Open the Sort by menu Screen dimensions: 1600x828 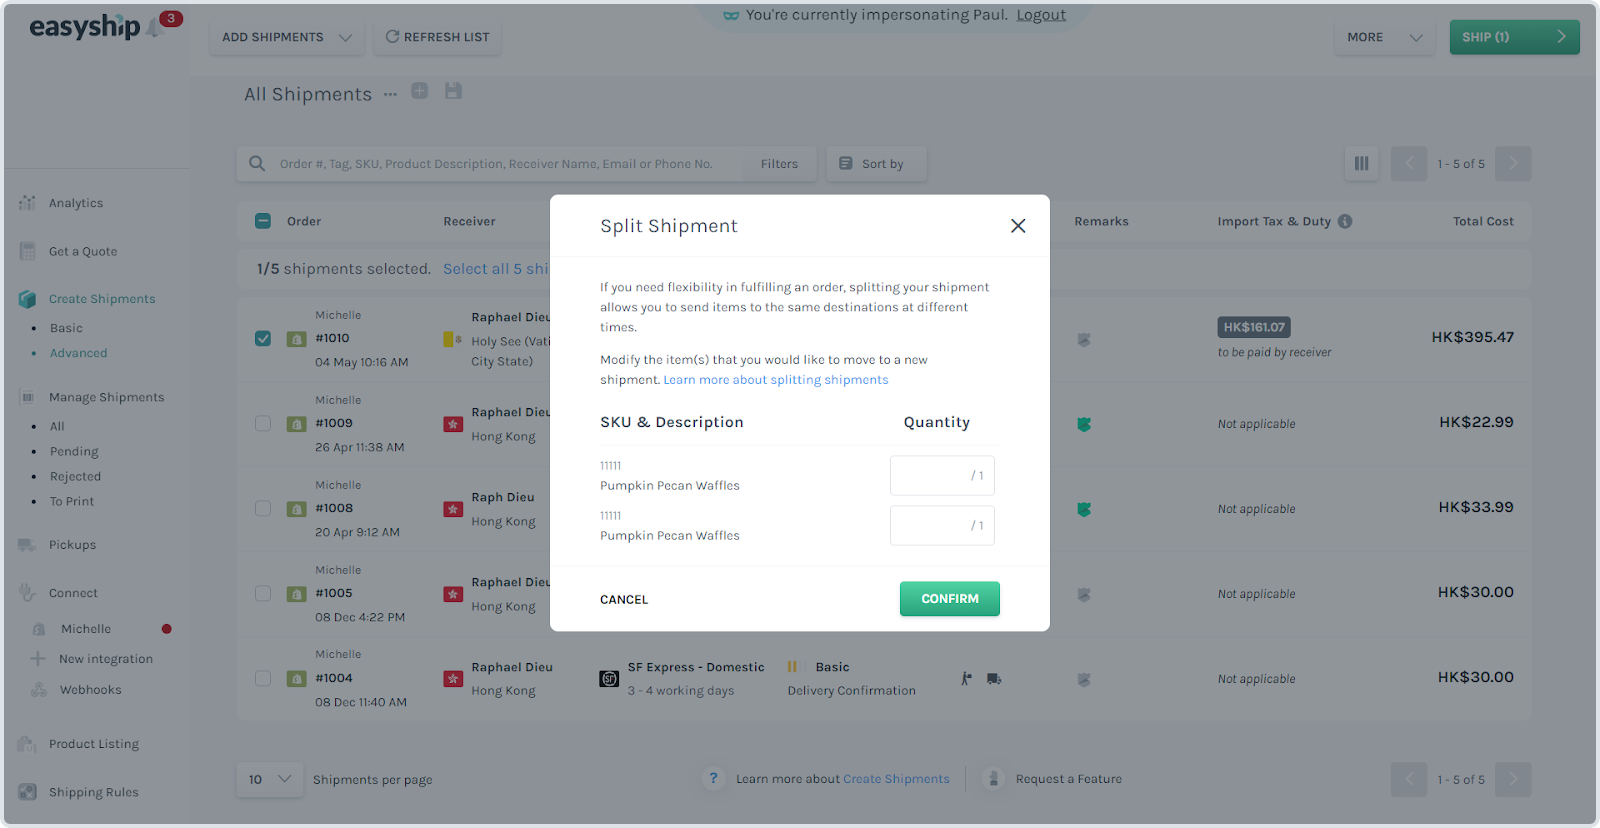point(876,164)
